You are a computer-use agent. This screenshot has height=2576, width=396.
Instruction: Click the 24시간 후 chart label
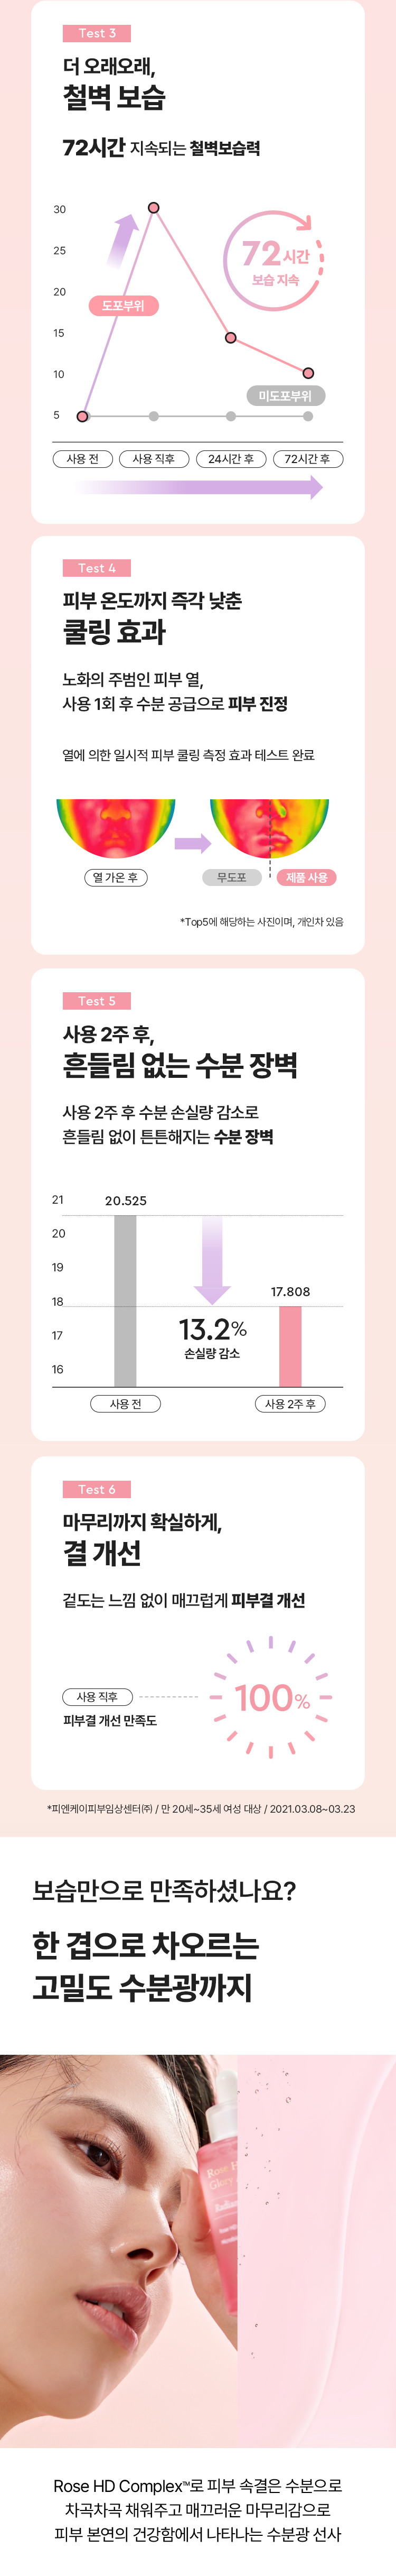click(231, 459)
